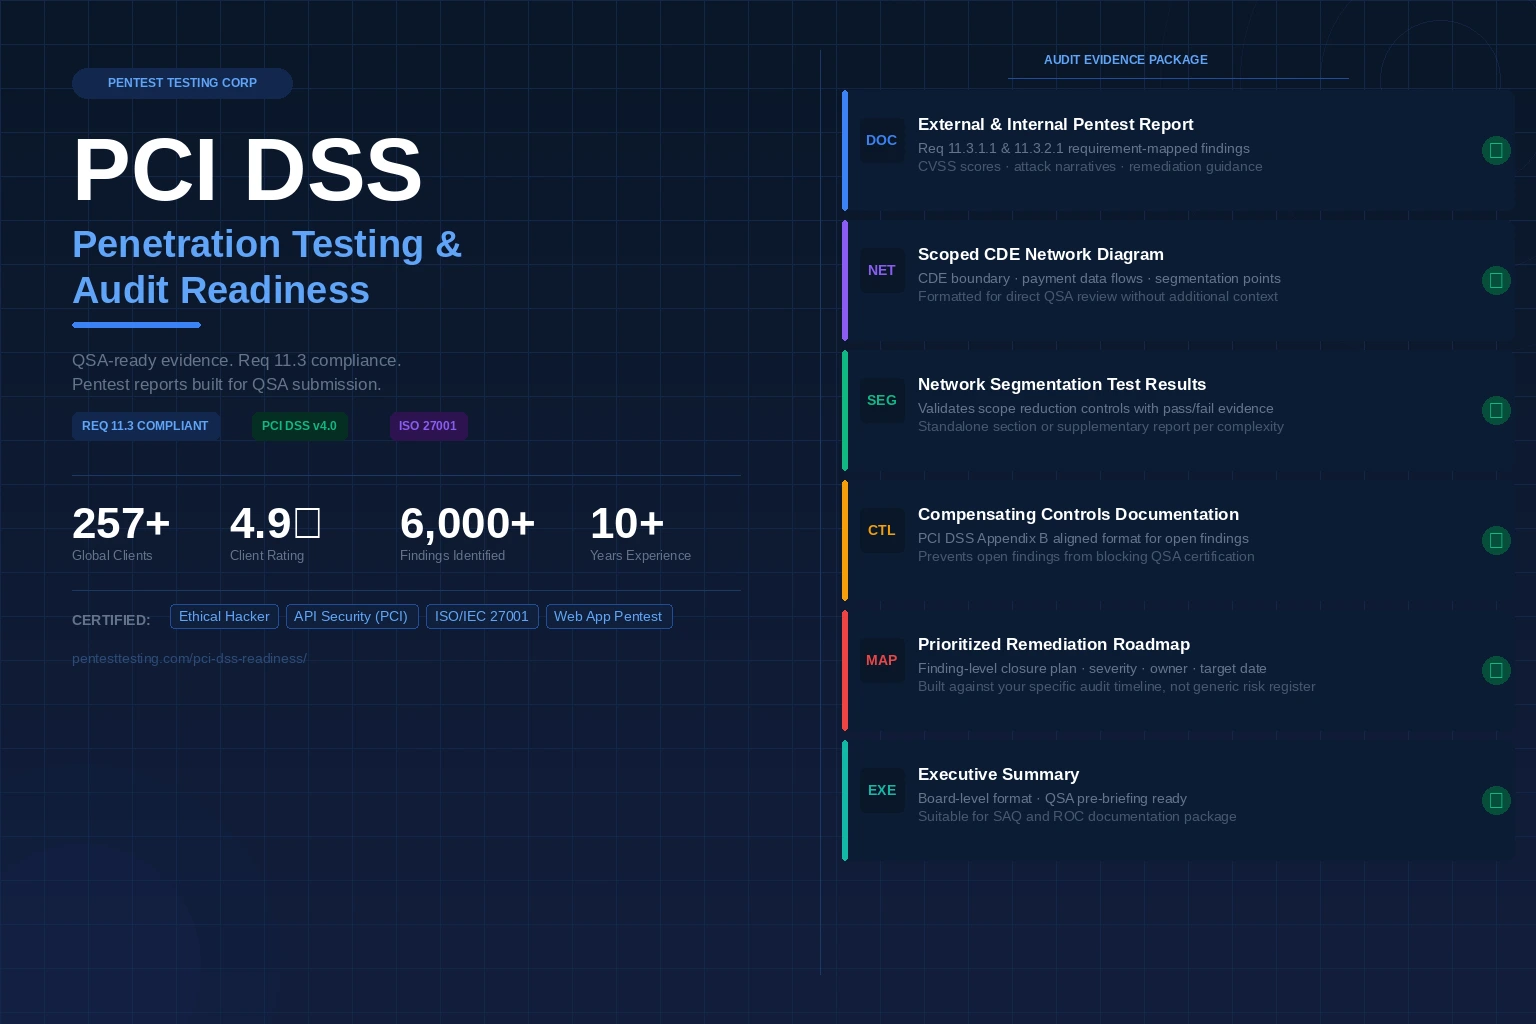Viewport: 1536px width, 1024px height.
Task: Click the EXE icon badge
Action: click(x=882, y=790)
